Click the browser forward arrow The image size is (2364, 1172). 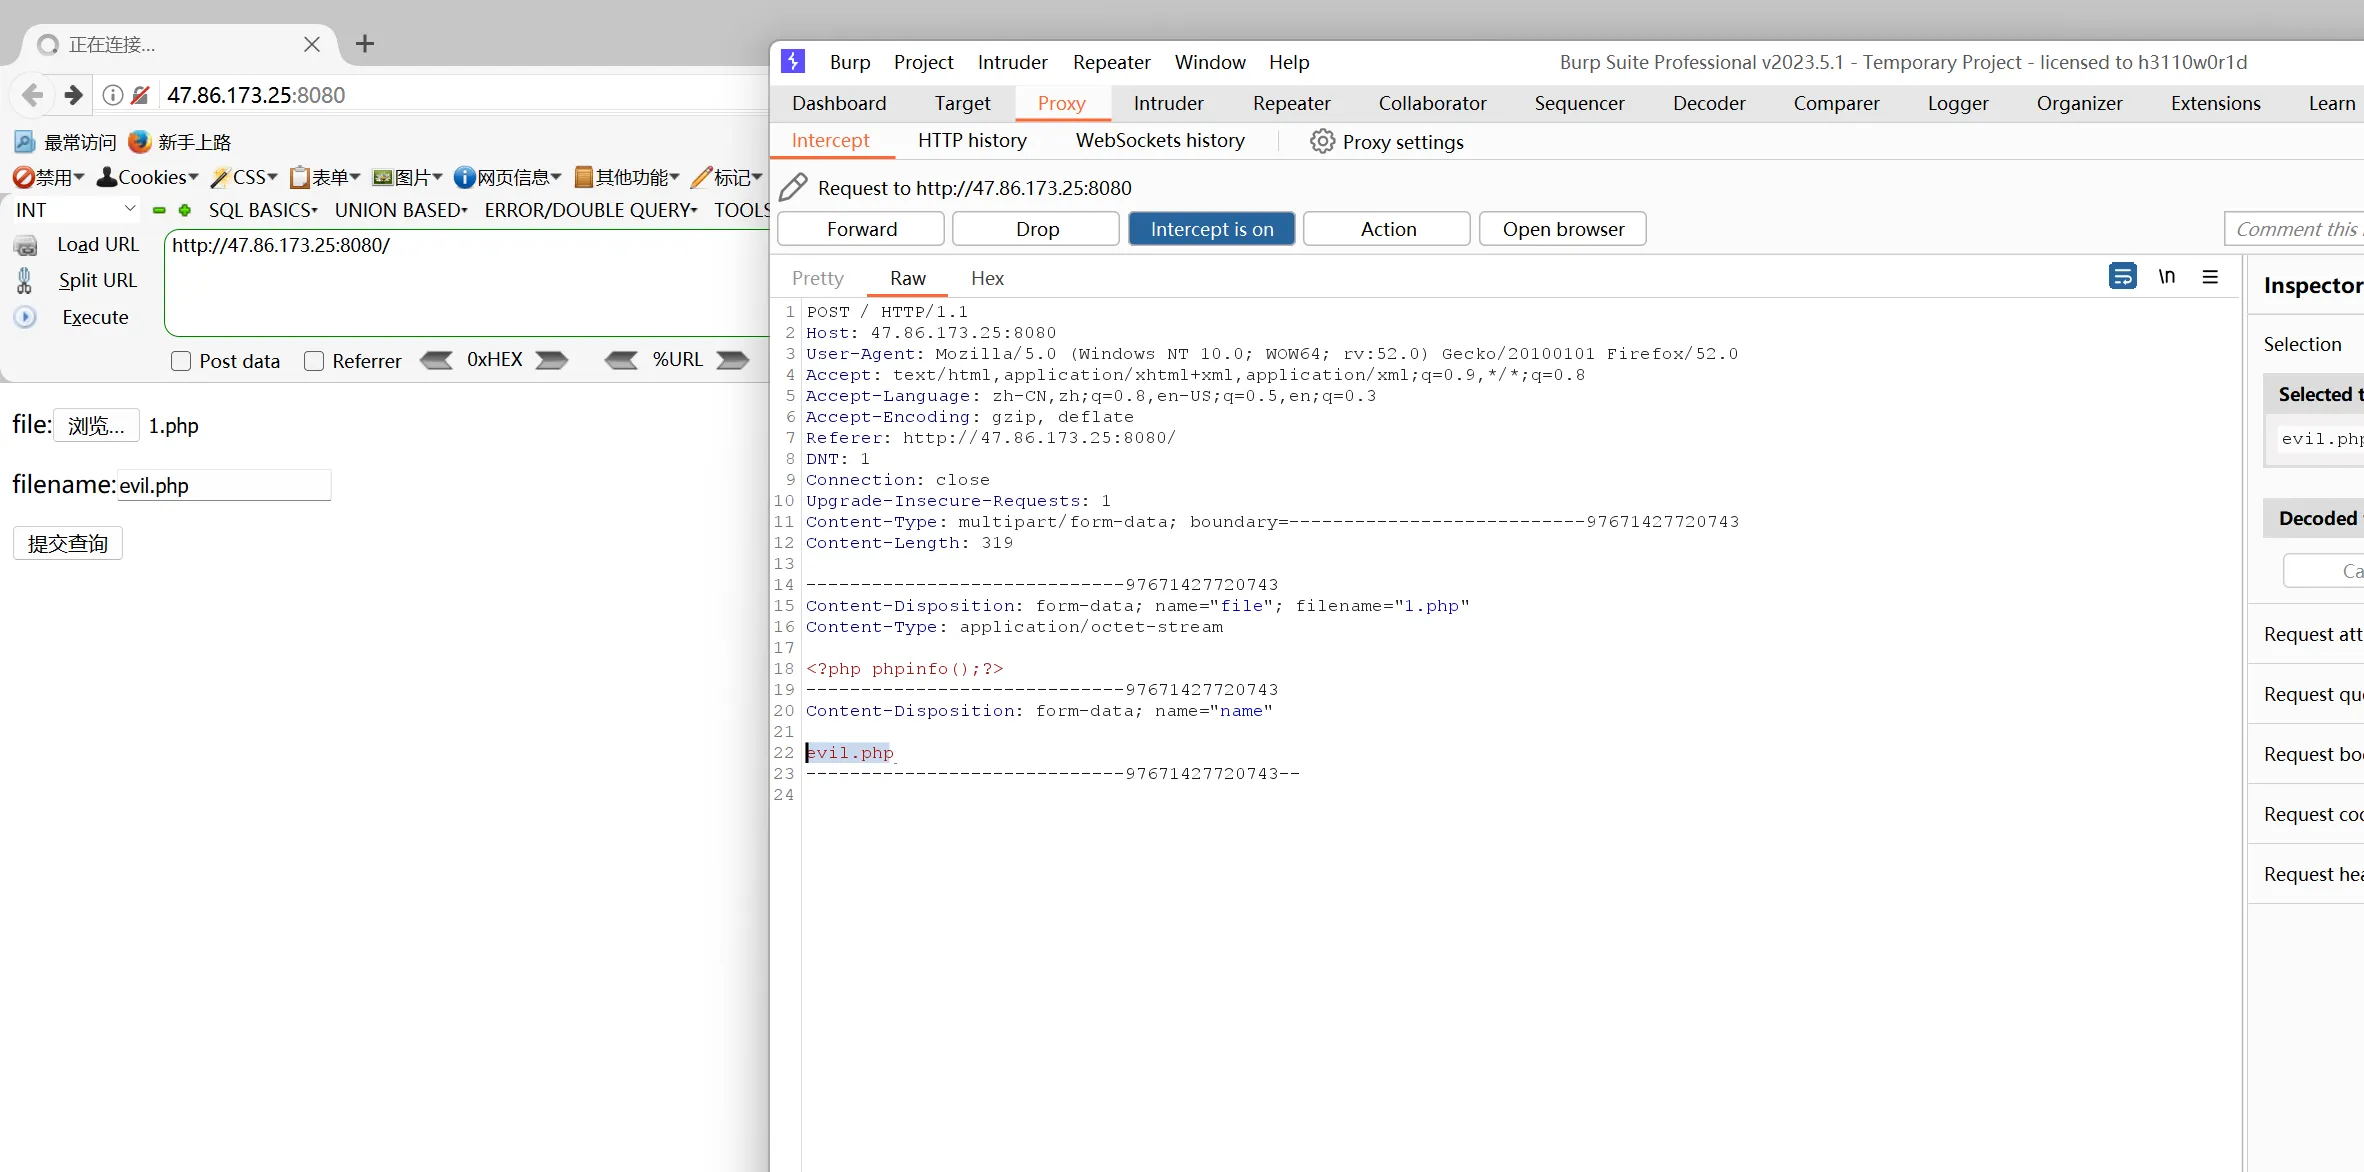click(73, 95)
